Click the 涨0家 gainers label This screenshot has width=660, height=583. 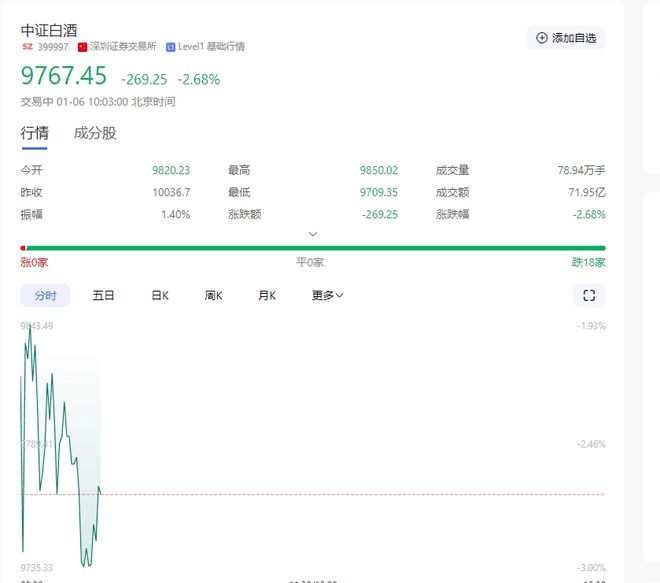click(34, 263)
